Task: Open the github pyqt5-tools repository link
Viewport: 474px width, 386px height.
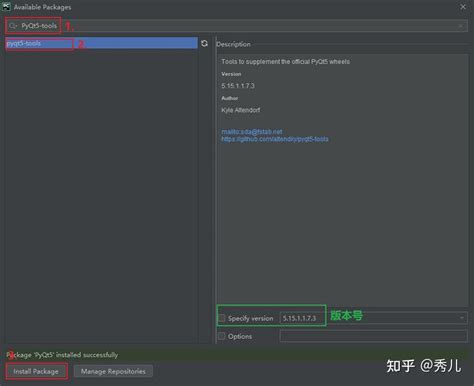Action: 275,139
